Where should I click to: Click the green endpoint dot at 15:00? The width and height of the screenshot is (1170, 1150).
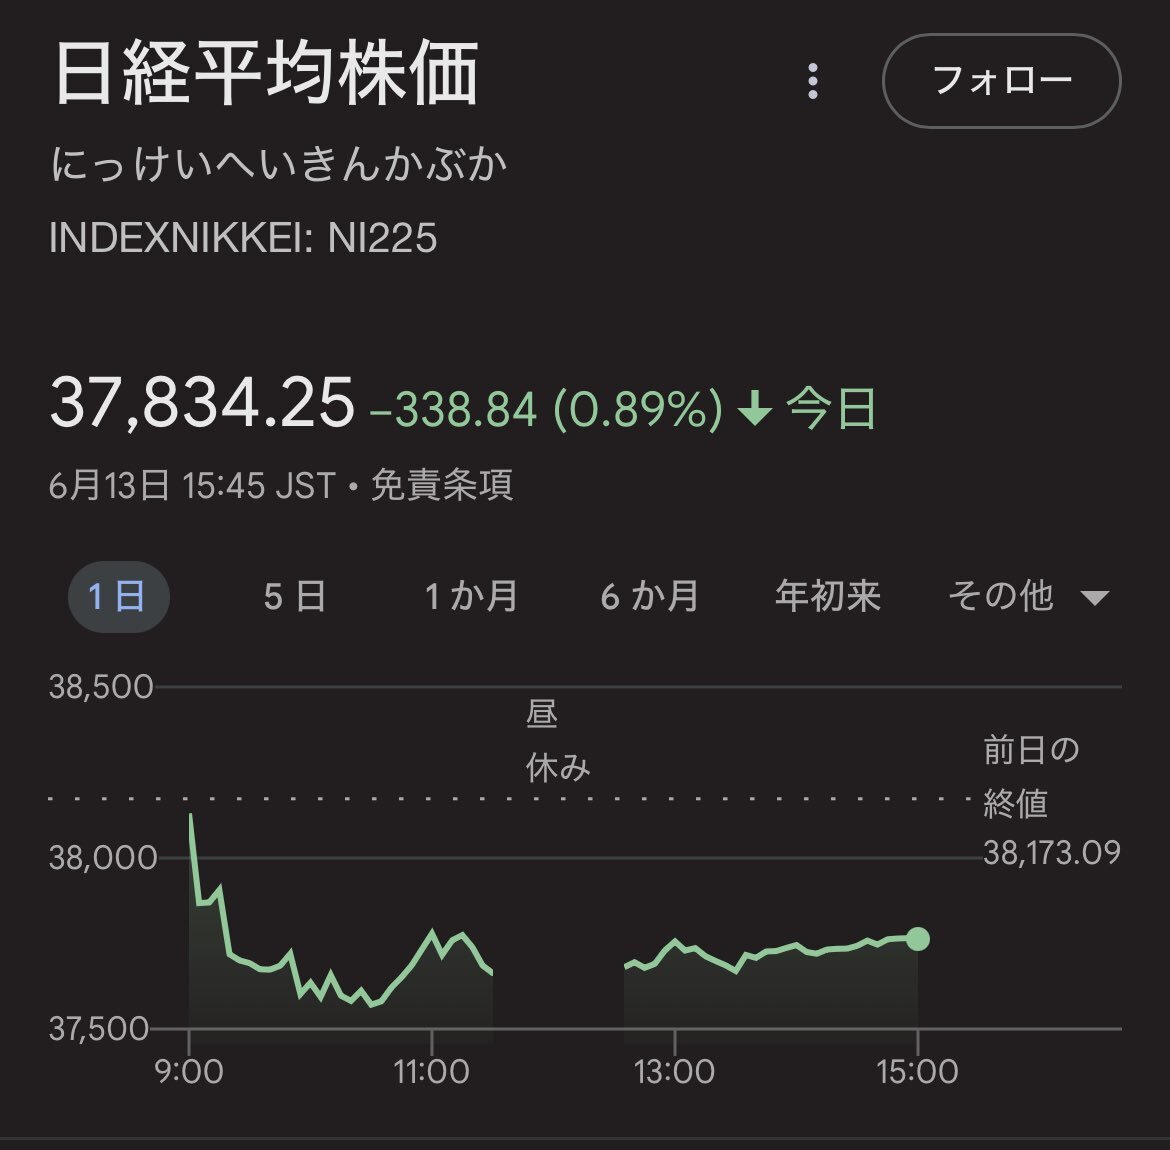[917, 938]
